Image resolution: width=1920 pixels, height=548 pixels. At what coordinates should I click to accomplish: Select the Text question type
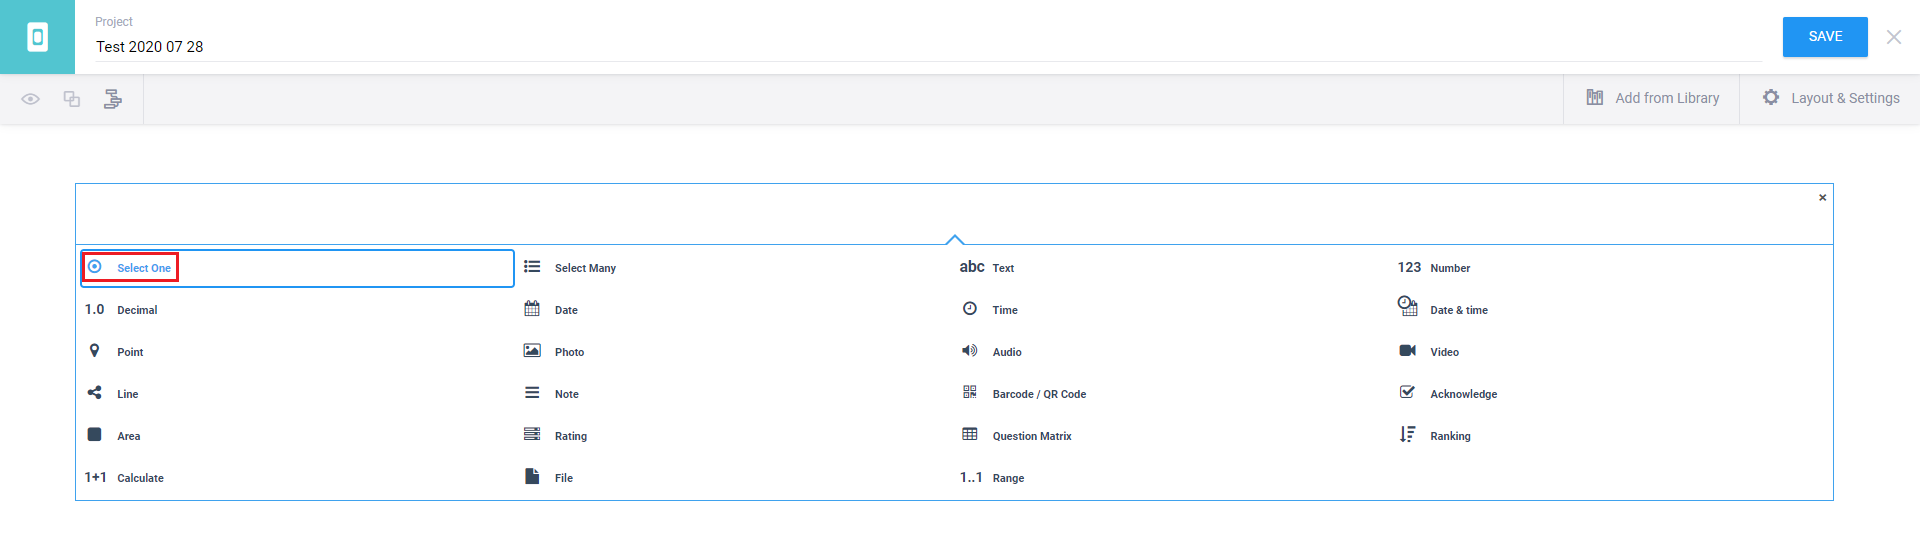coord(1002,268)
